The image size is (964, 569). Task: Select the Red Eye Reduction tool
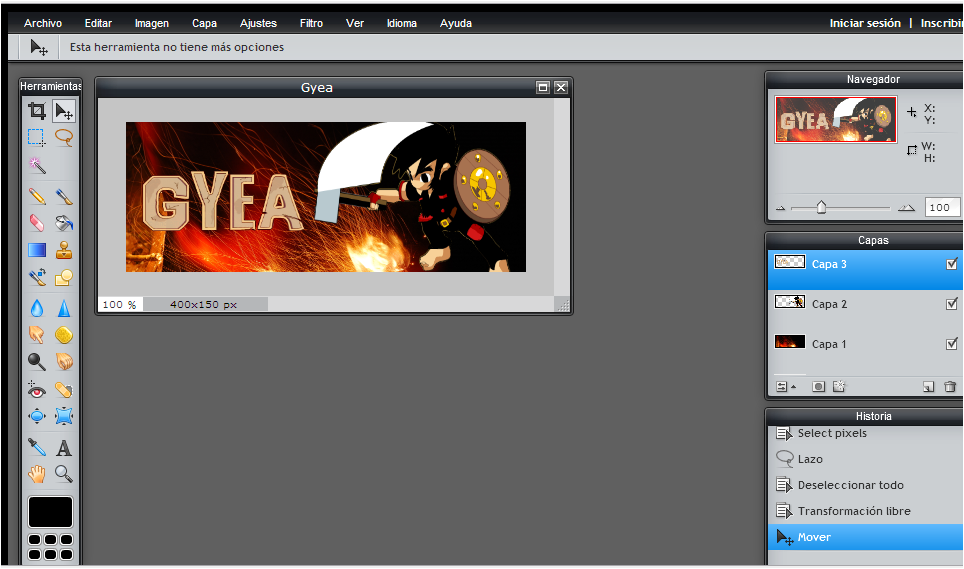pyautogui.click(x=37, y=390)
